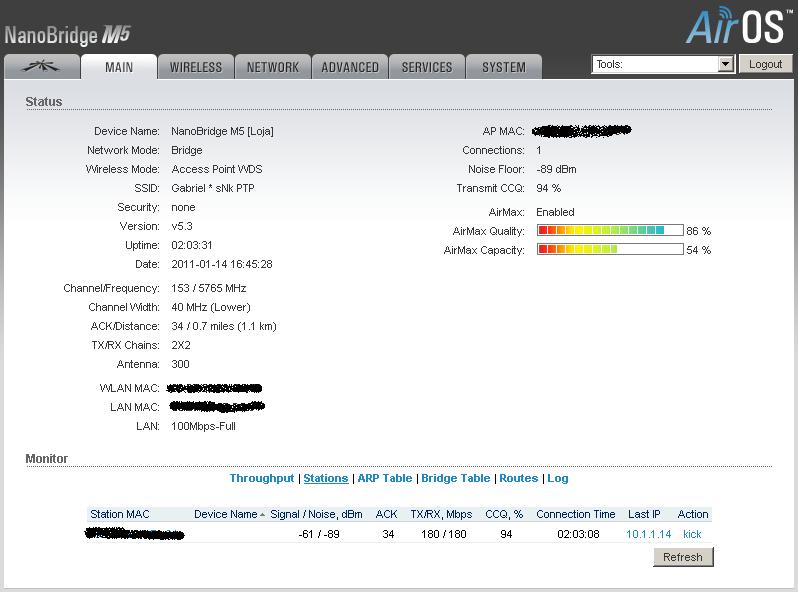
Task: Select the uptime value 02:03:31
Action: [192, 245]
